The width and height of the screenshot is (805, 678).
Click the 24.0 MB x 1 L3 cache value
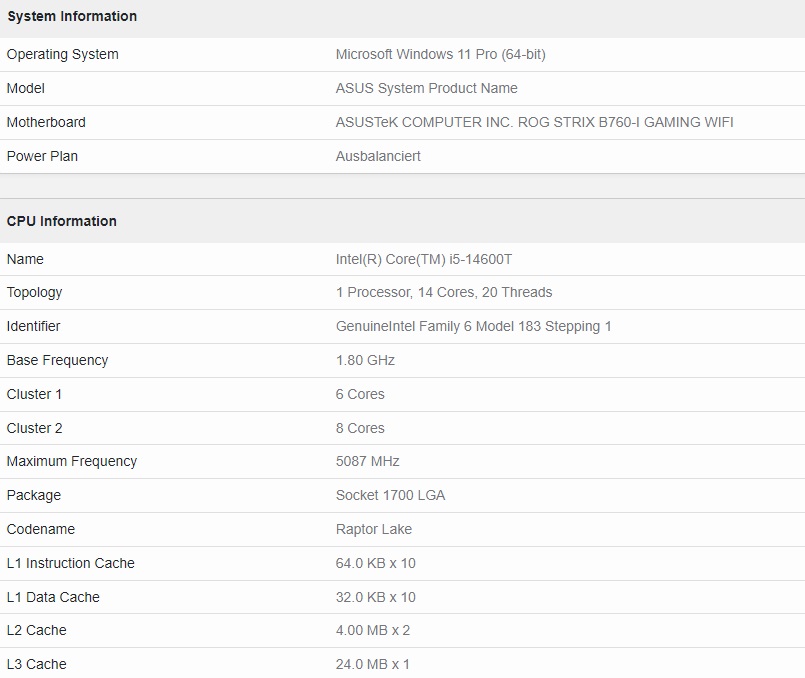(373, 664)
